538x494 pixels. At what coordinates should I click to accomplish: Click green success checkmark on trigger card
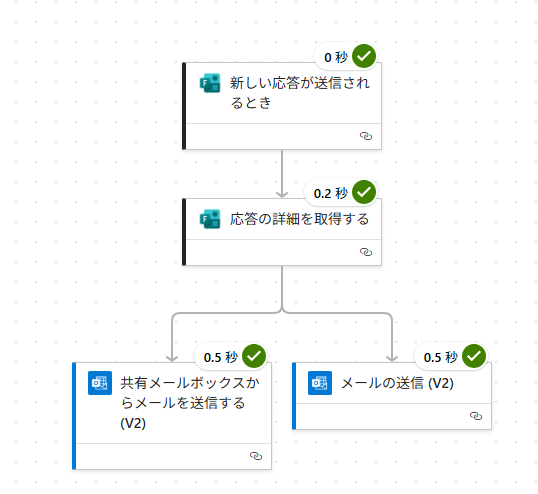click(364, 56)
